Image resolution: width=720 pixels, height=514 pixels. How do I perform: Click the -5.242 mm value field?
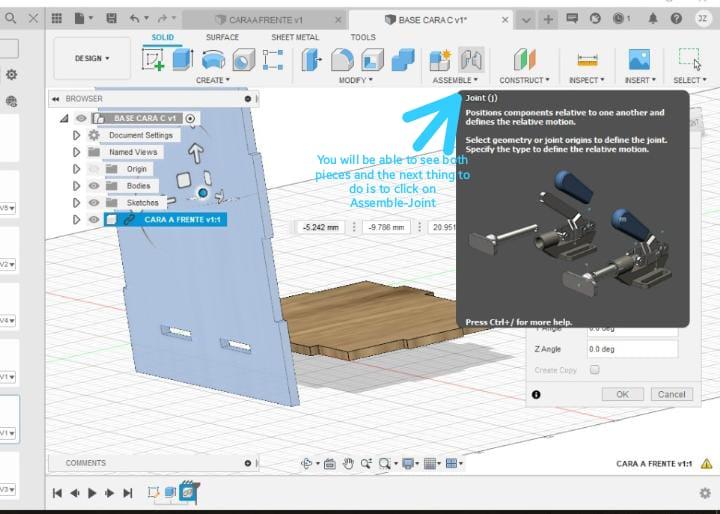tap(321, 227)
